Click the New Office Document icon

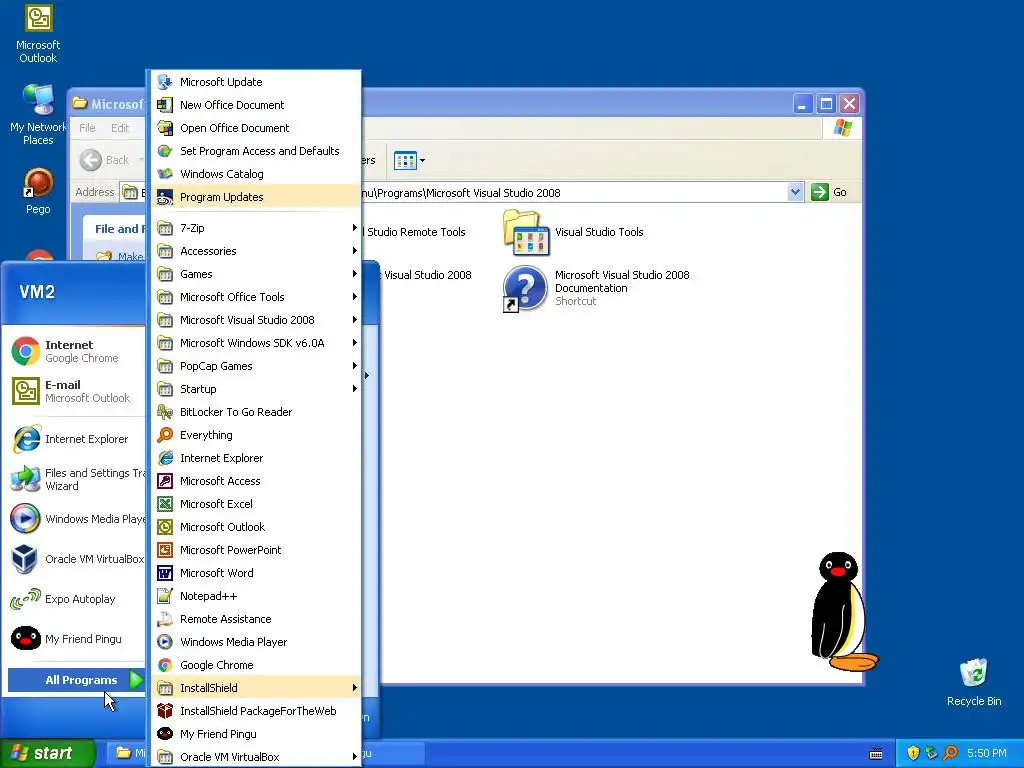(x=165, y=104)
